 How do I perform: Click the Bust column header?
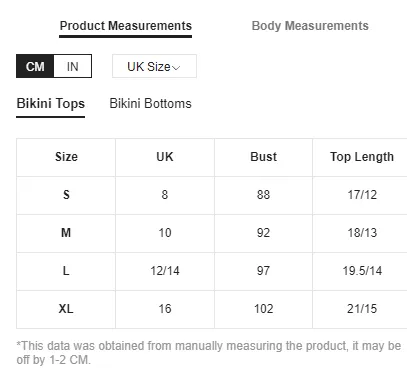pyautogui.click(x=263, y=157)
